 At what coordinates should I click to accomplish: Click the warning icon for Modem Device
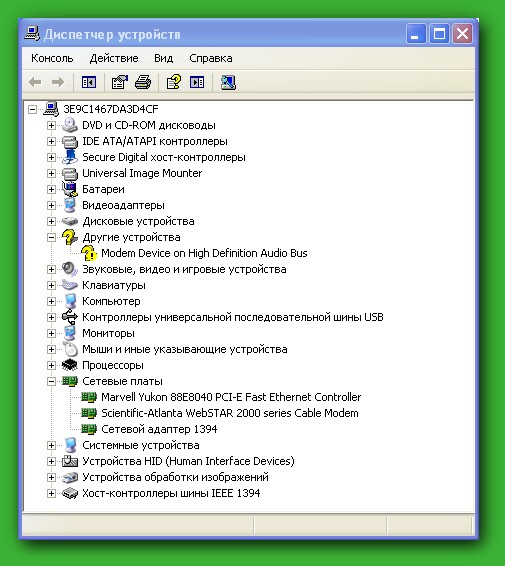pyautogui.click(x=89, y=253)
